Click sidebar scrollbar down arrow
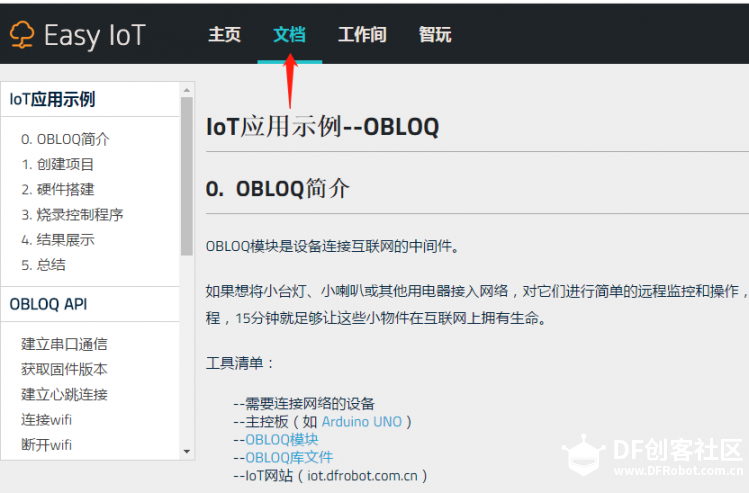The image size is (749, 493). click(x=187, y=451)
